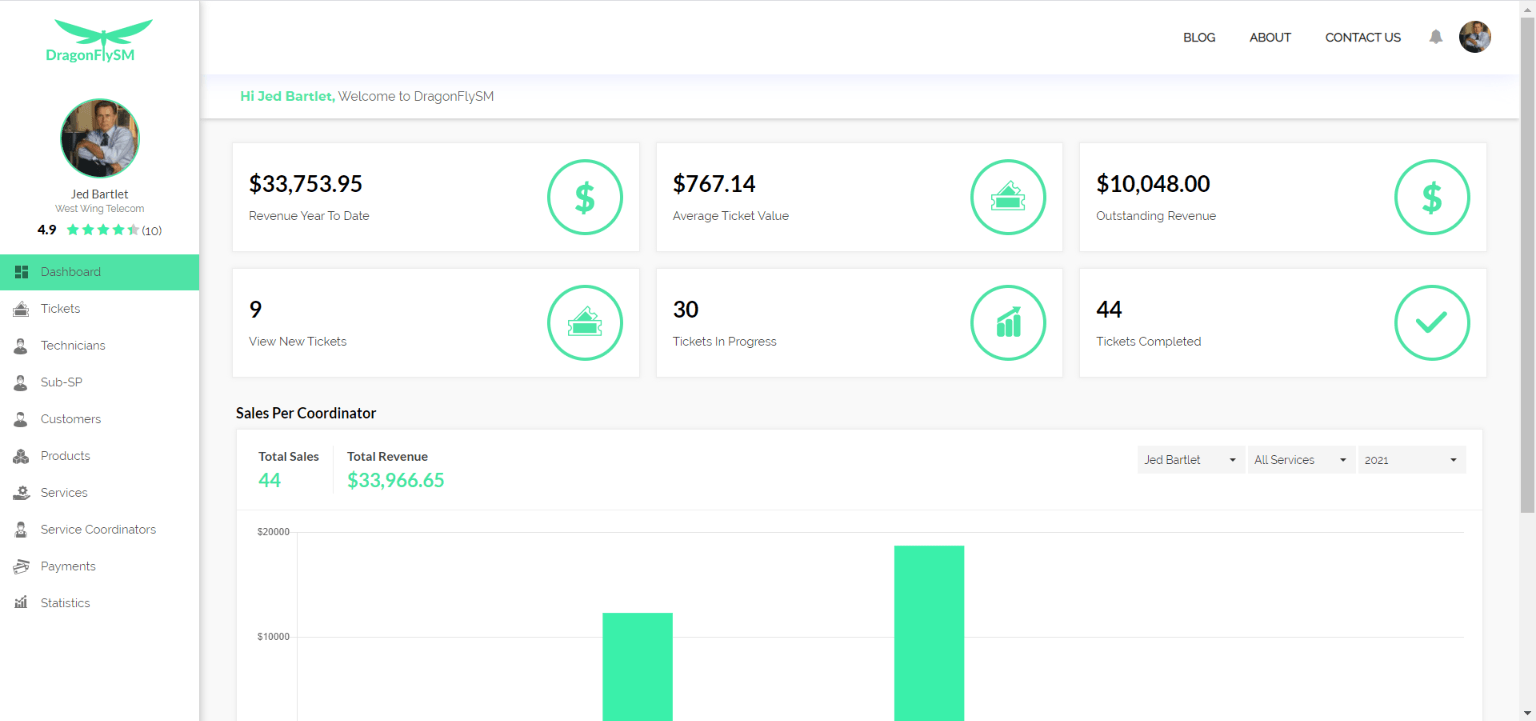Click checkmark icon on Tickets Completed
Image resolution: width=1536 pixels, height=721 pixels.
[1432, 323]
